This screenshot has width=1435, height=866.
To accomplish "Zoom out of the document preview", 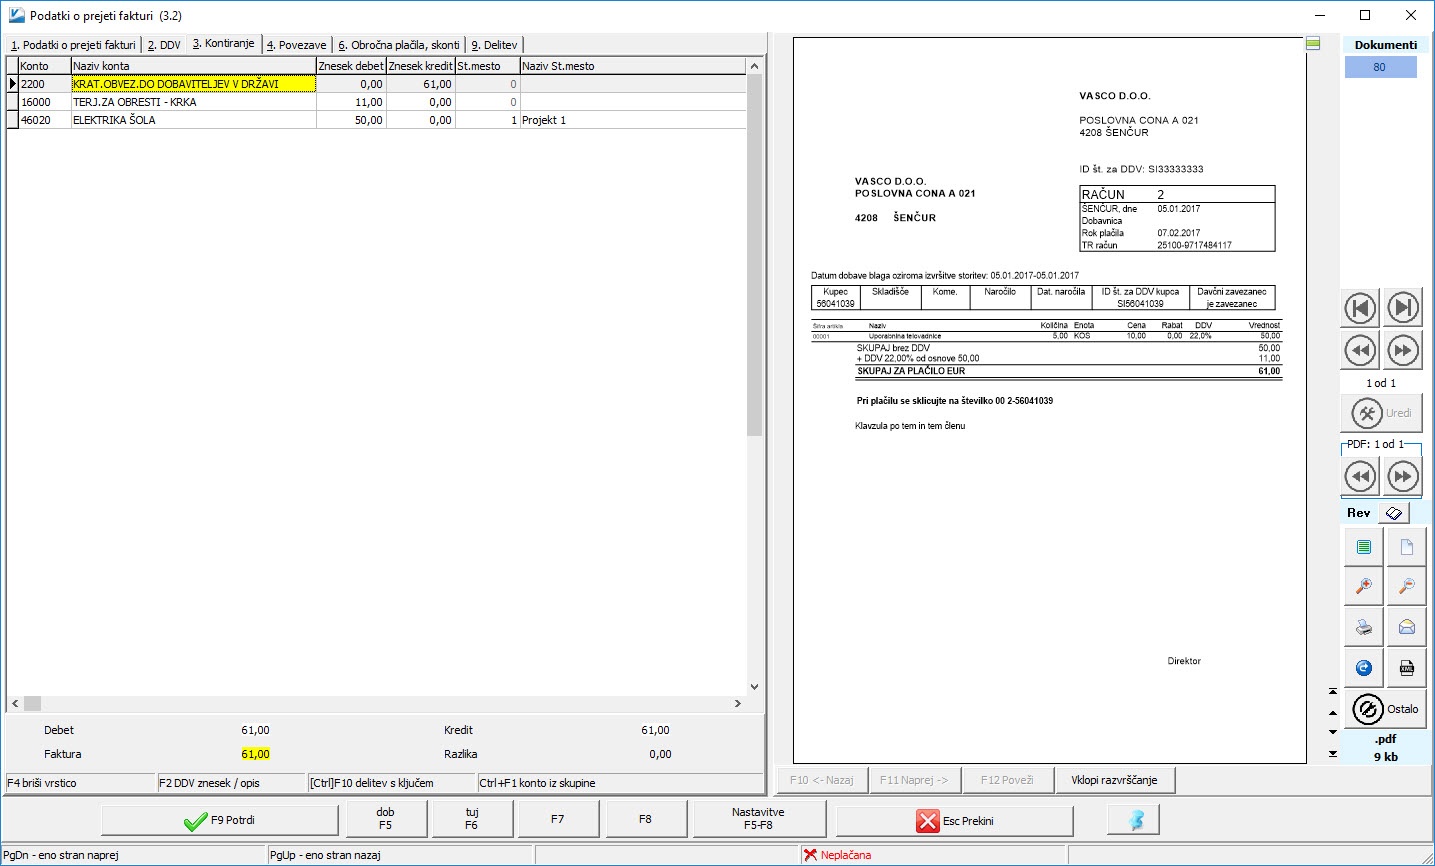I will pyautogui.click(x=1406, y=587).
